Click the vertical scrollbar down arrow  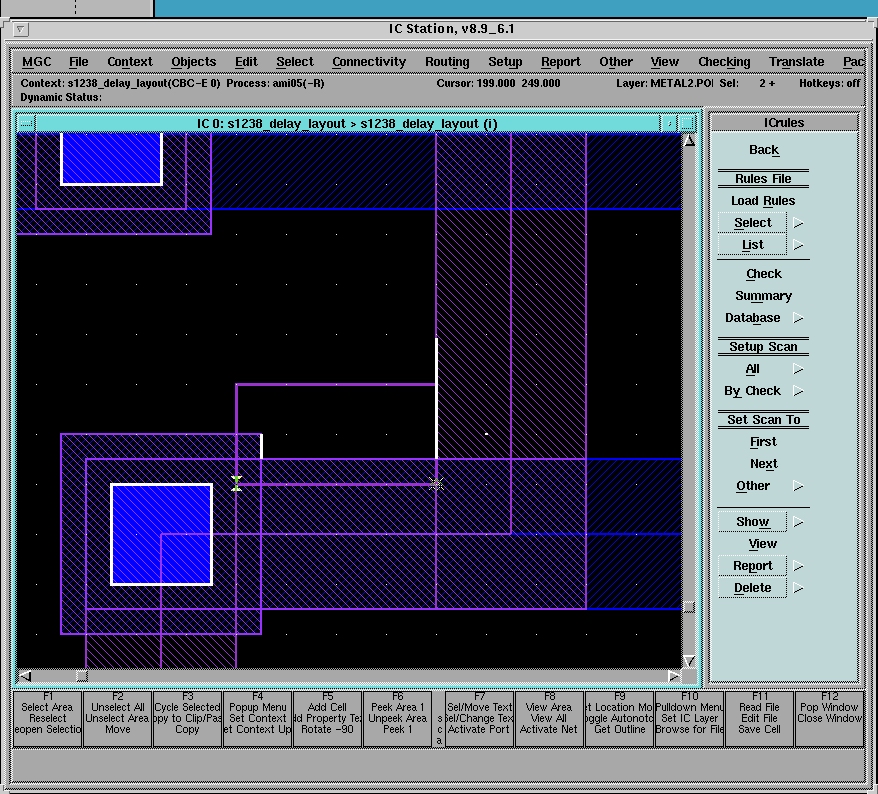click(x=689, y=661)
